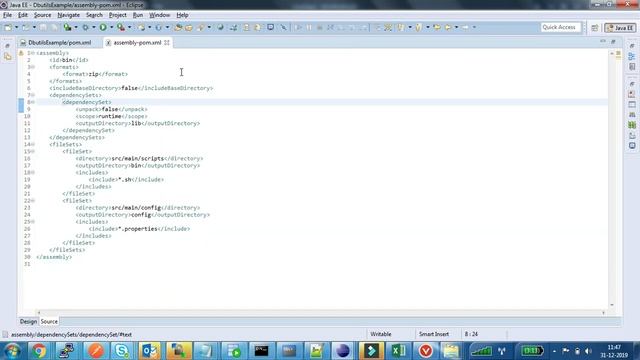Open the Source menu

pos(42,15)
